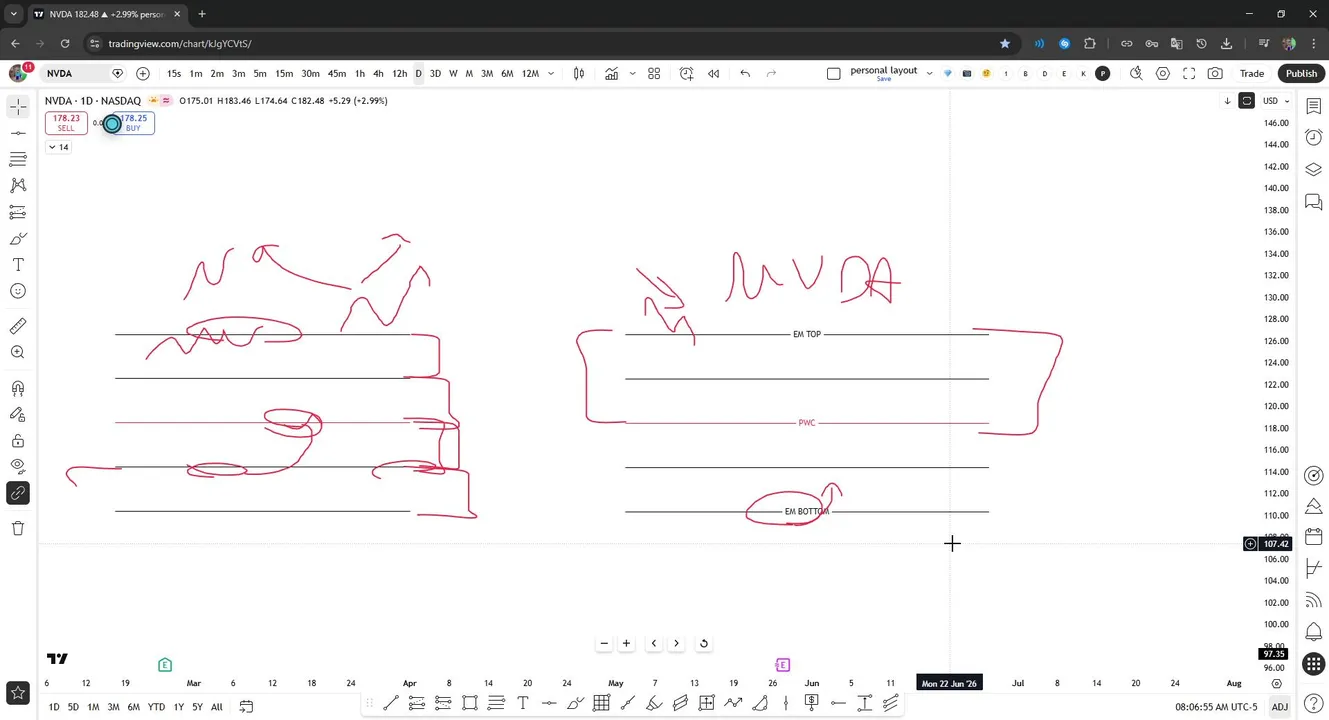
Task: Select the 12M timeframe
Action: point(530,73)
